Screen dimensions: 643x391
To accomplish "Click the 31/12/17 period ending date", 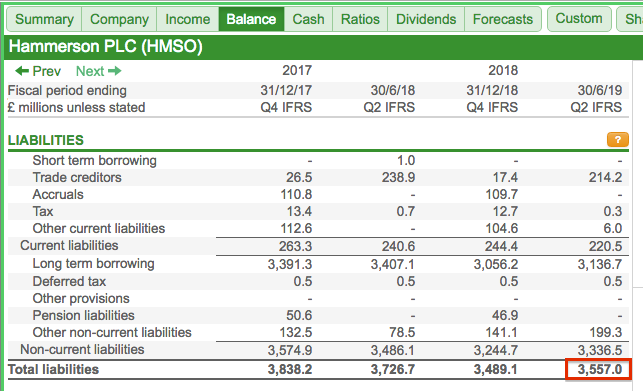I will [286, 90].
